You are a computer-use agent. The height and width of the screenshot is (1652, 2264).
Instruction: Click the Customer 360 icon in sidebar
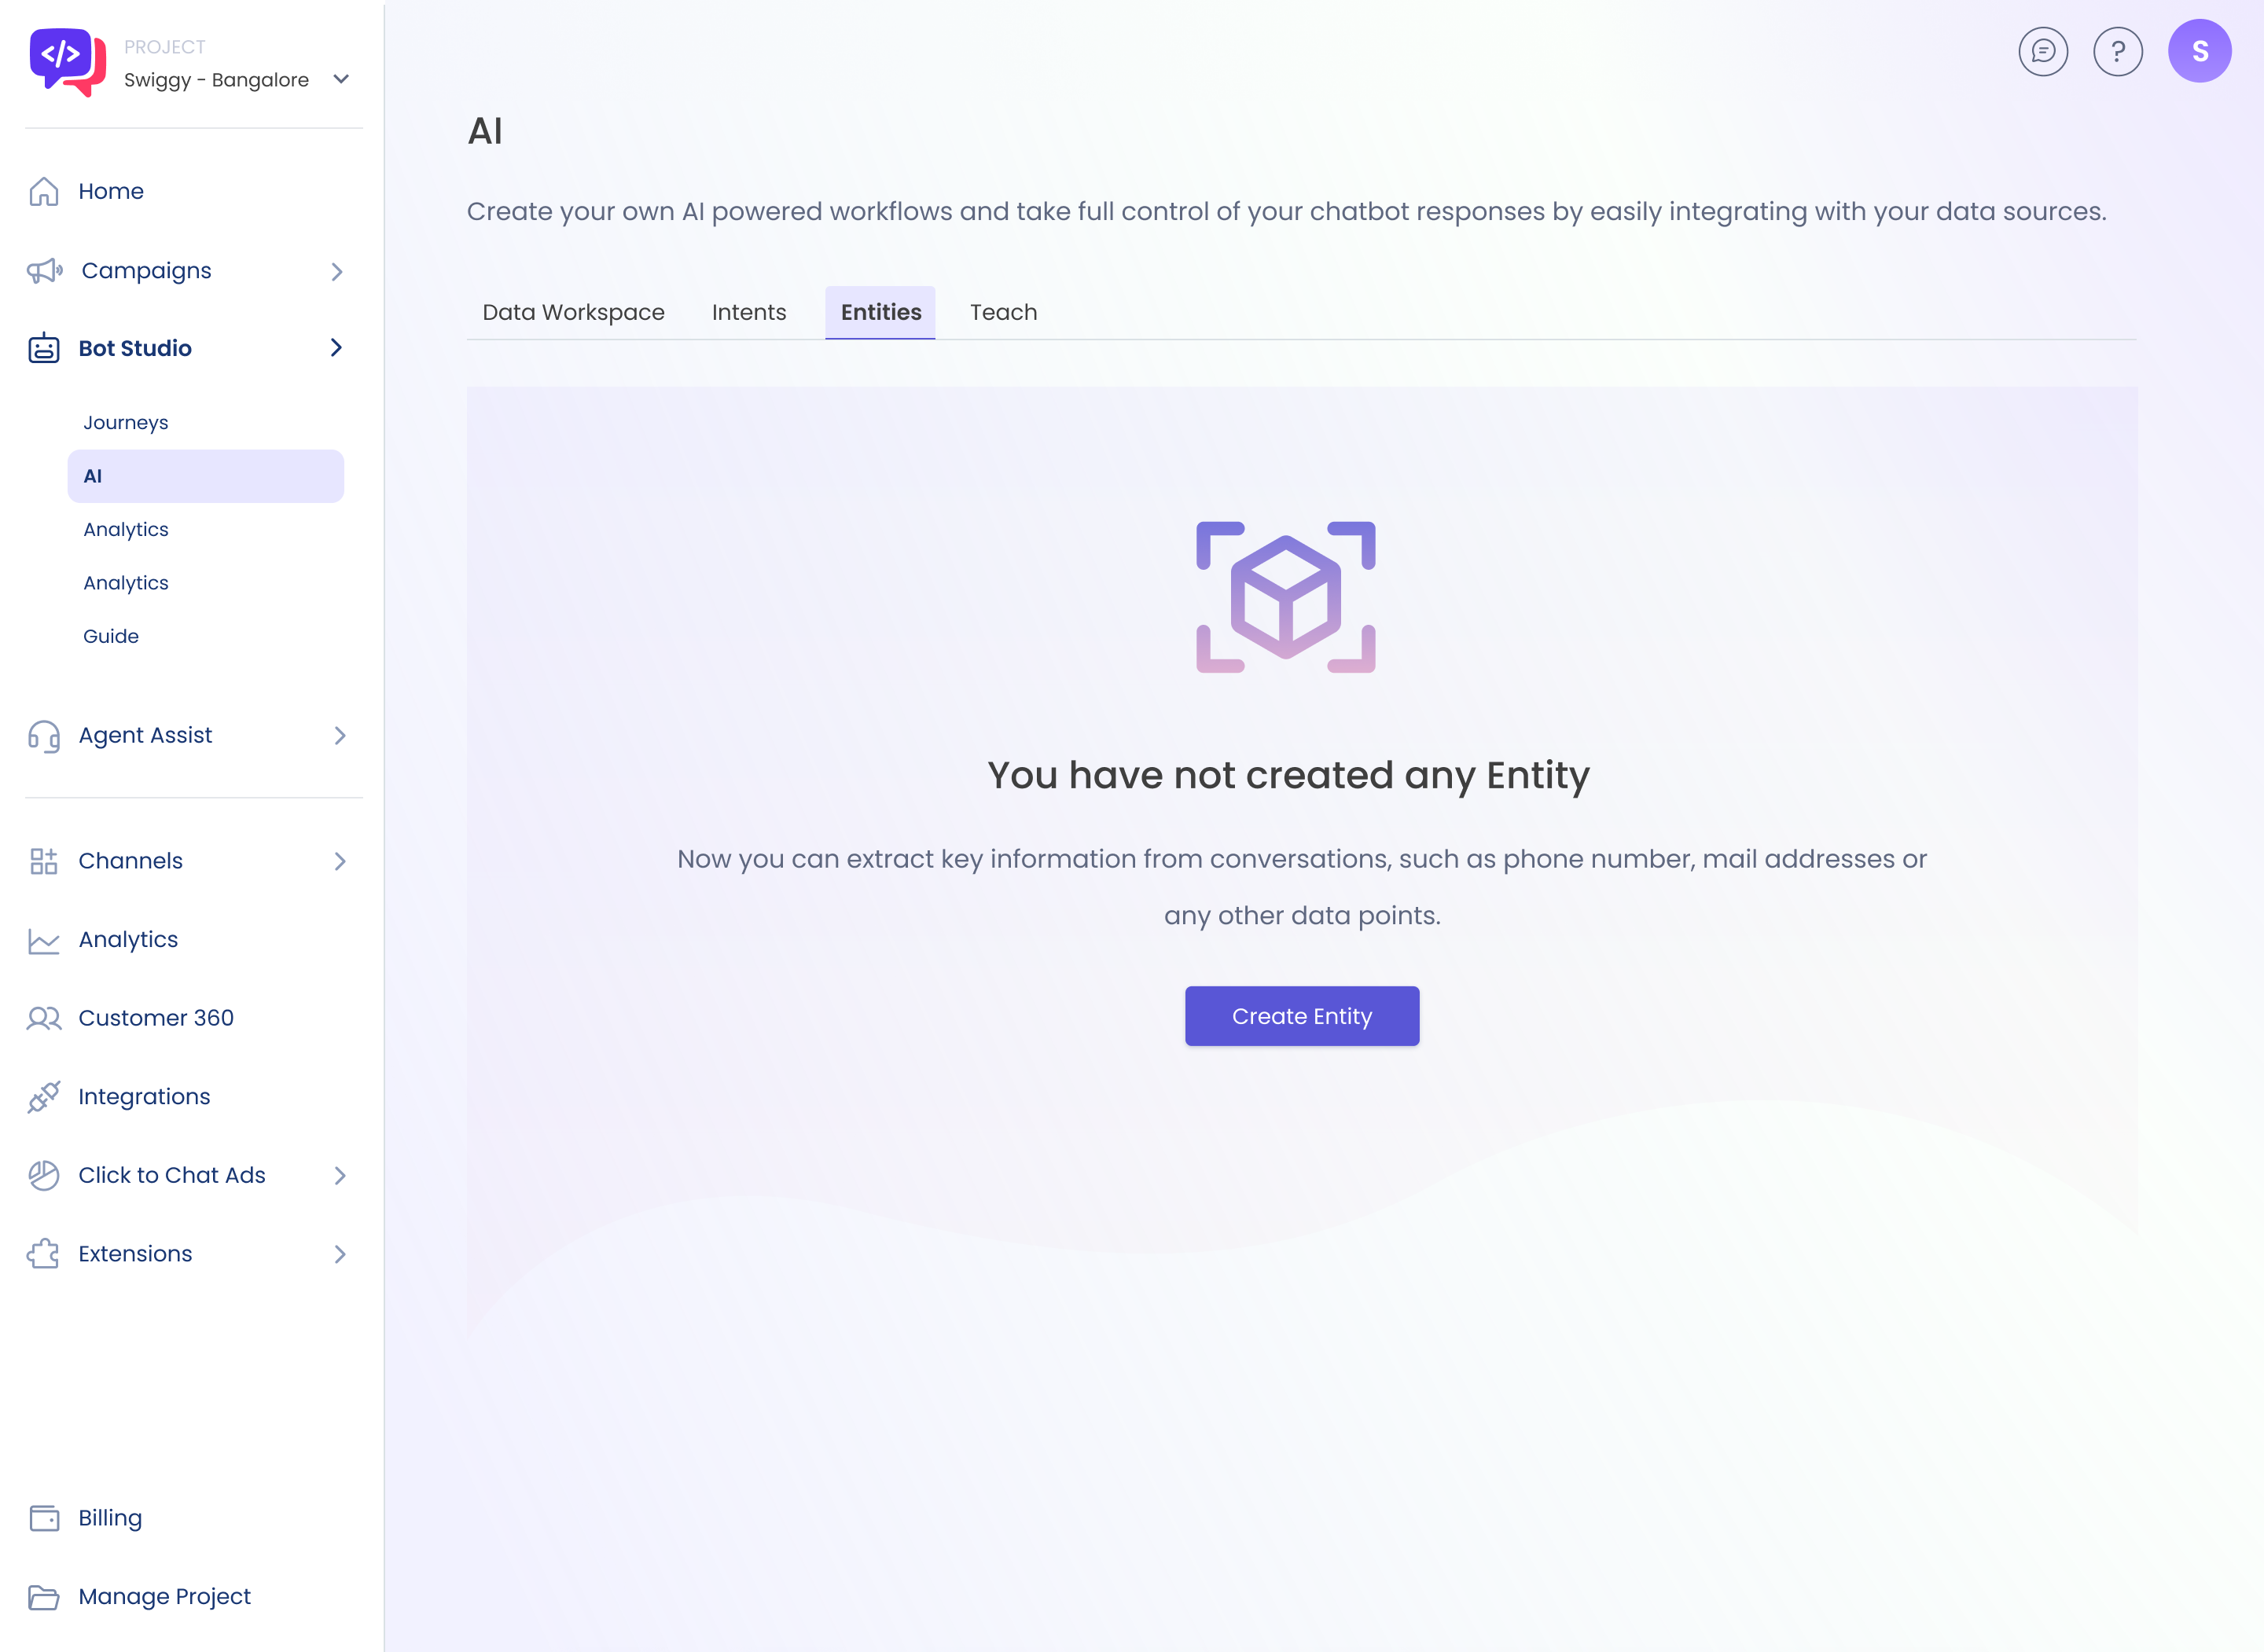(x=42, y=1018)
